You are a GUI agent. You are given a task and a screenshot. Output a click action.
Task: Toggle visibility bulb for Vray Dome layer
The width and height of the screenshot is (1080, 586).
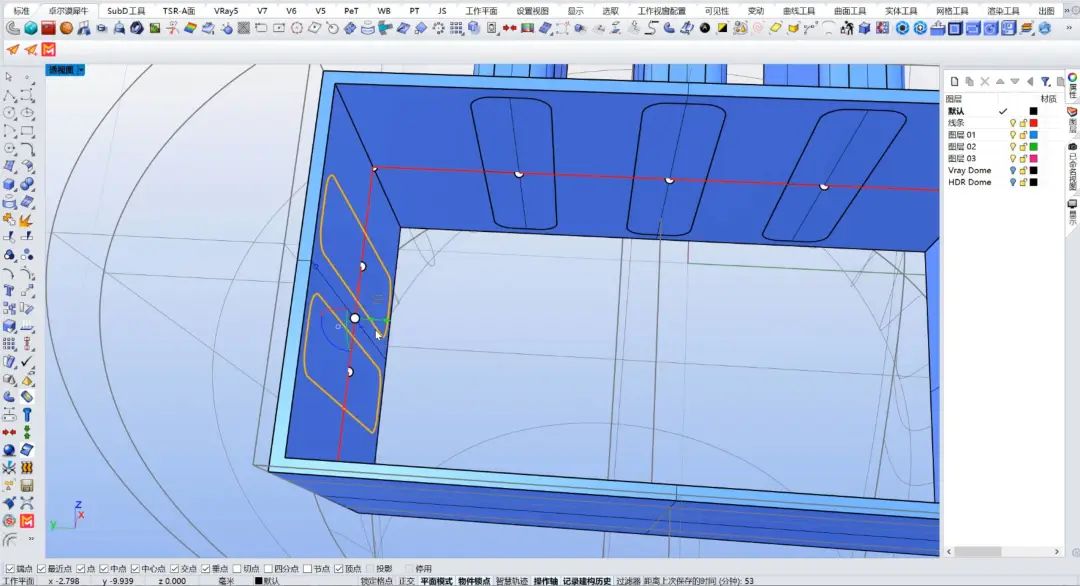point(1012,171)
